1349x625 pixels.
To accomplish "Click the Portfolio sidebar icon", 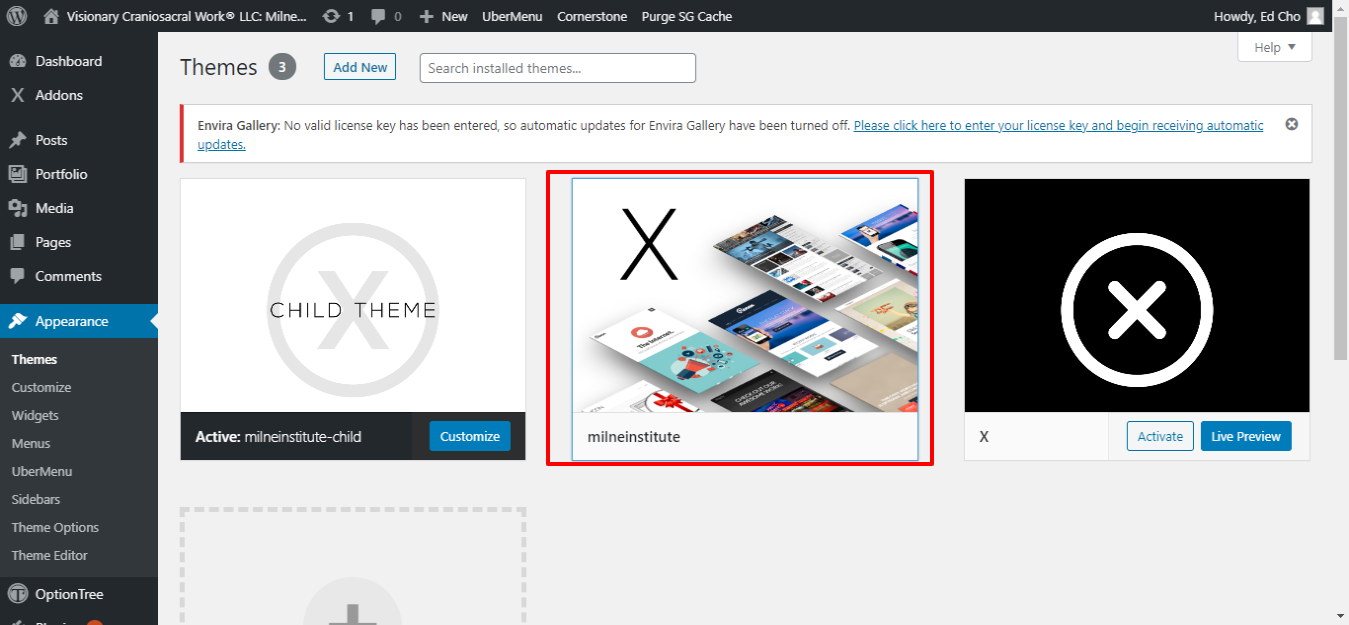I will click(x=17, y=174).
